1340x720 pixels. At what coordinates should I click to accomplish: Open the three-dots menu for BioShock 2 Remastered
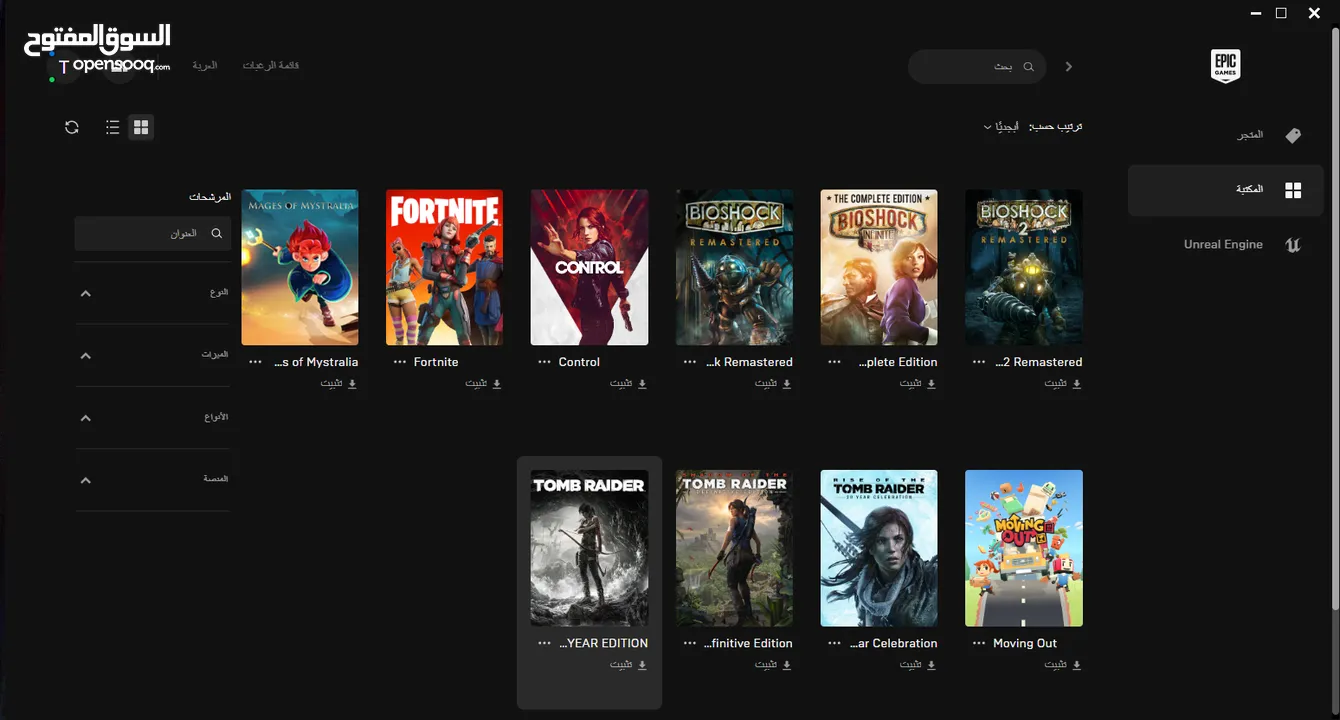point(979,362)
